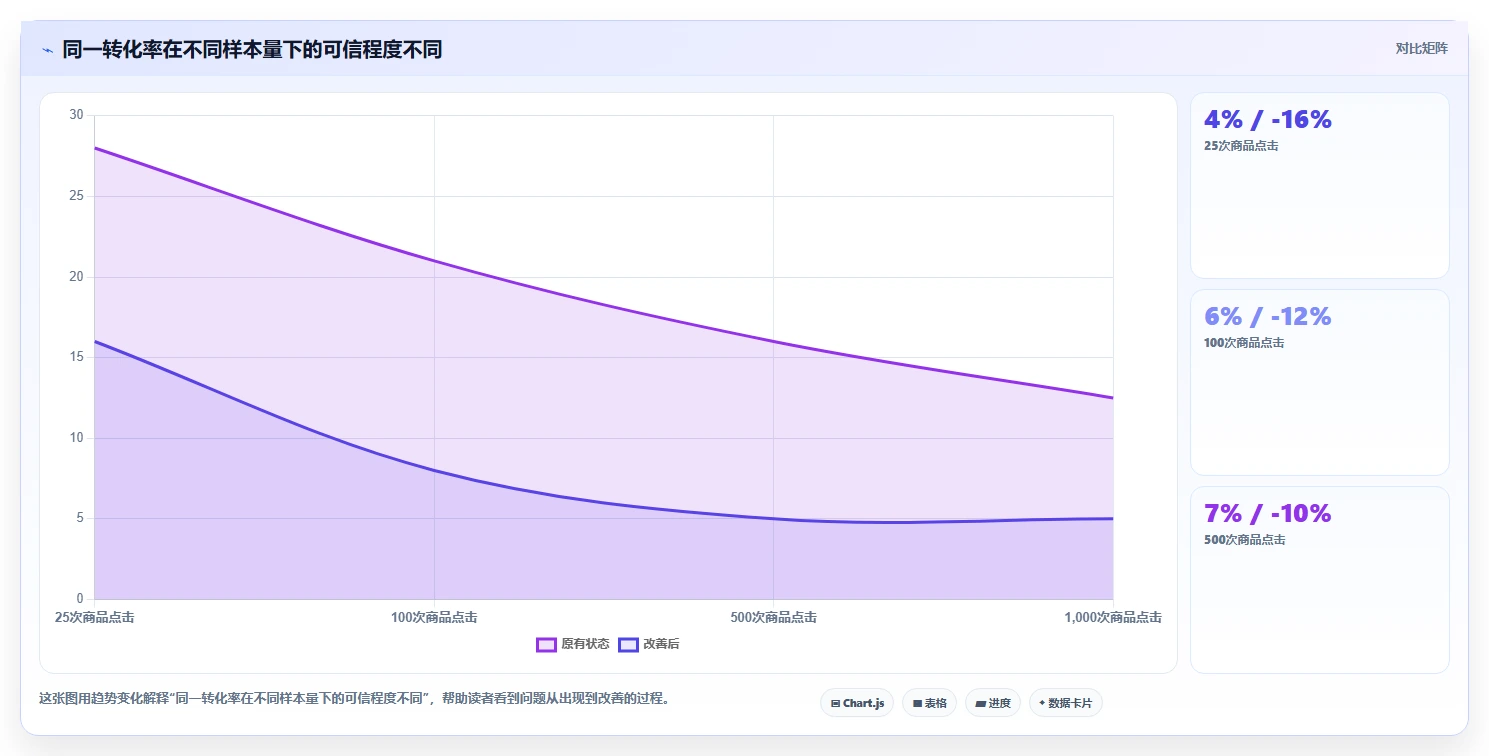
Task: Select the 表格 chip
Action: pyautogui.click(x=929, y=703)
